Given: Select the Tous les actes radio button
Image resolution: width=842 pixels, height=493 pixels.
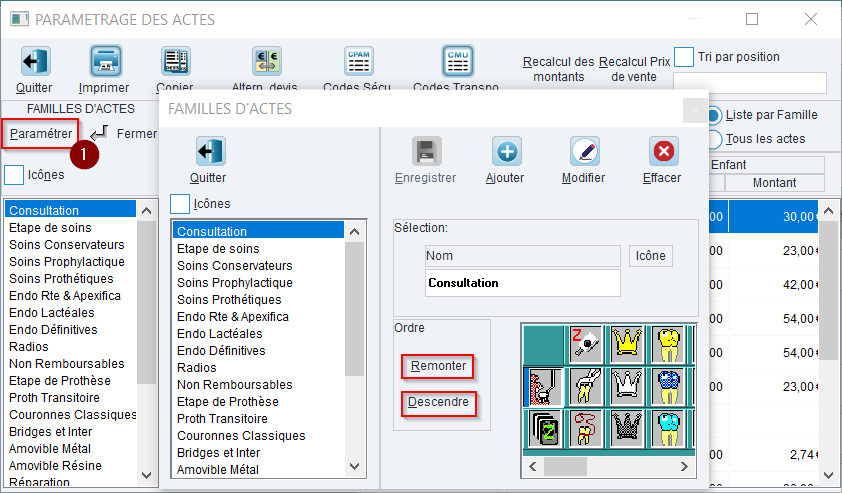Looking at the screenshot, I should point(714,139).
